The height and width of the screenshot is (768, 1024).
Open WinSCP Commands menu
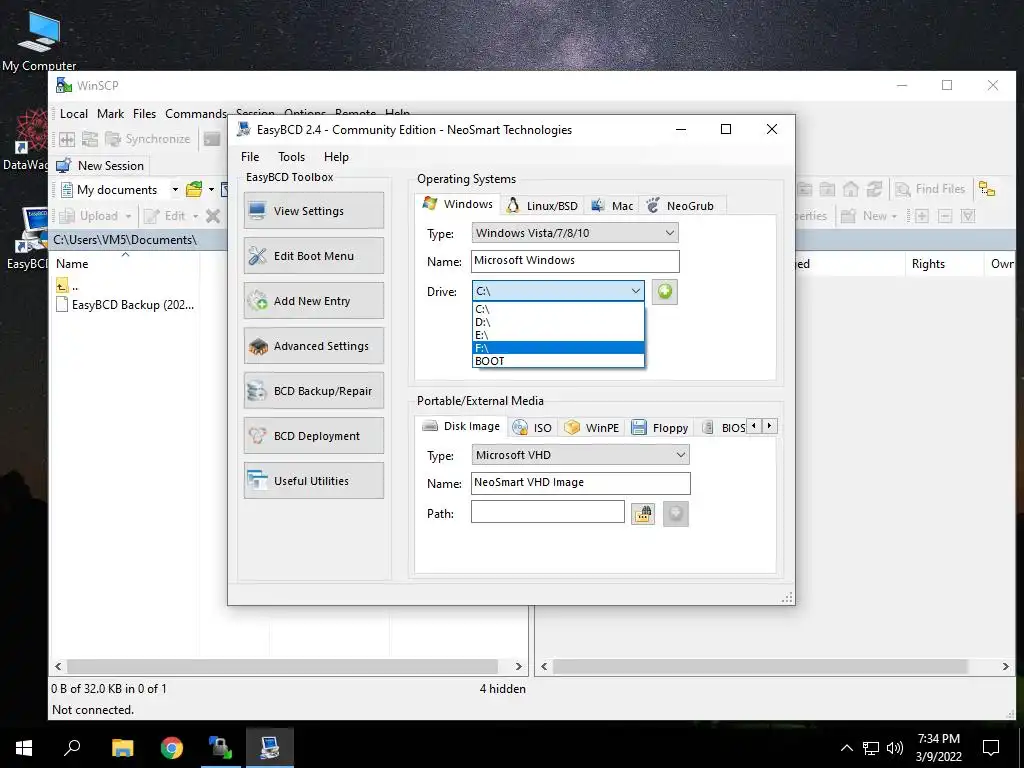tap(195, 114)
